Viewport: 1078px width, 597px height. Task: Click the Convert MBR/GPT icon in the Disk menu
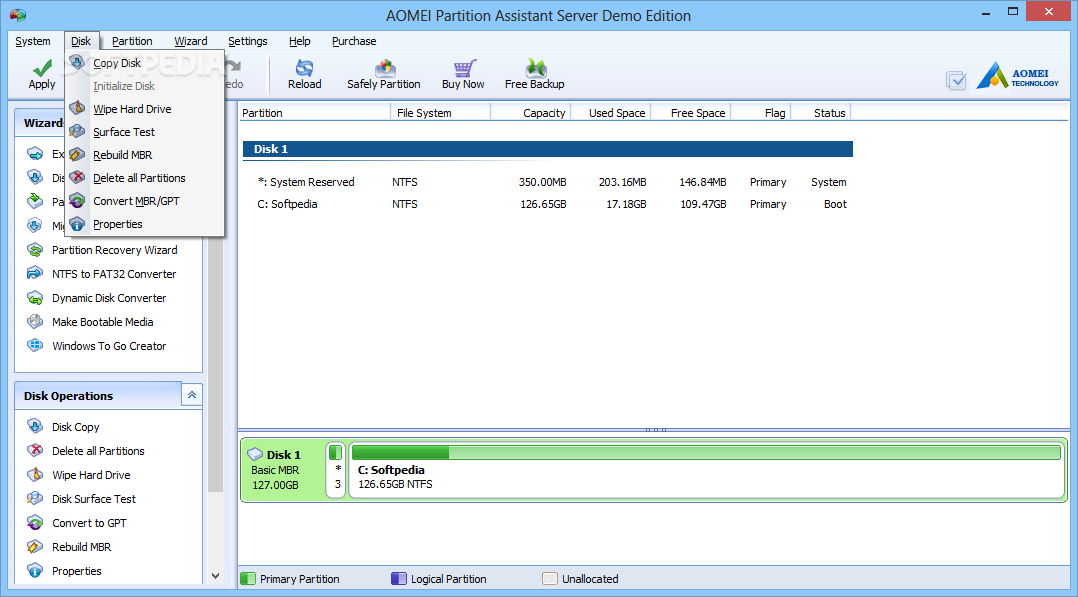tap(78, 201)
